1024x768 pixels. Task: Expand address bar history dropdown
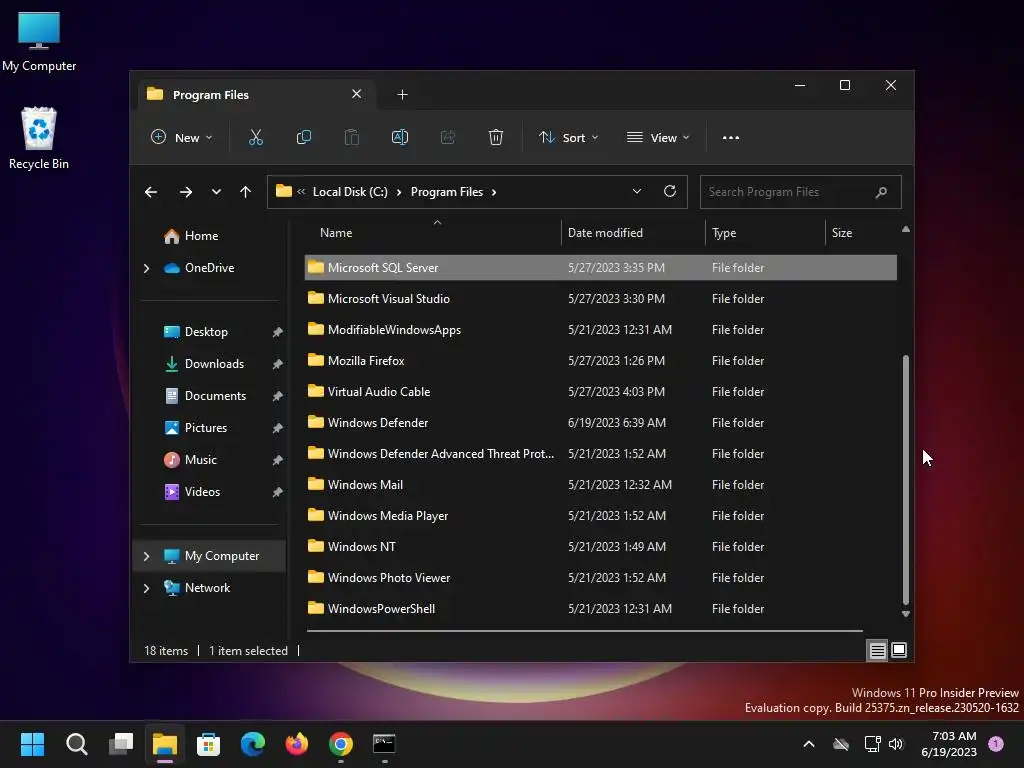(x=637, y=191)
